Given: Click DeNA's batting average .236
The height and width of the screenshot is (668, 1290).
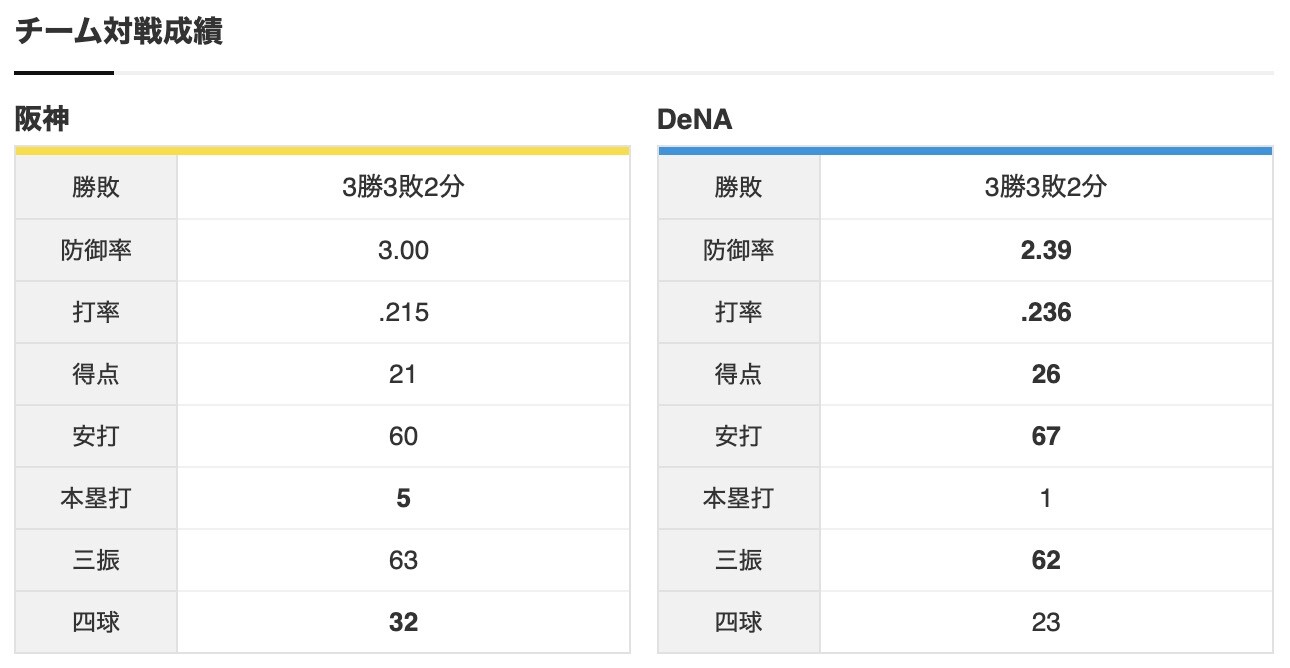Looking at the screenshot, I should tap(1045, 312).
